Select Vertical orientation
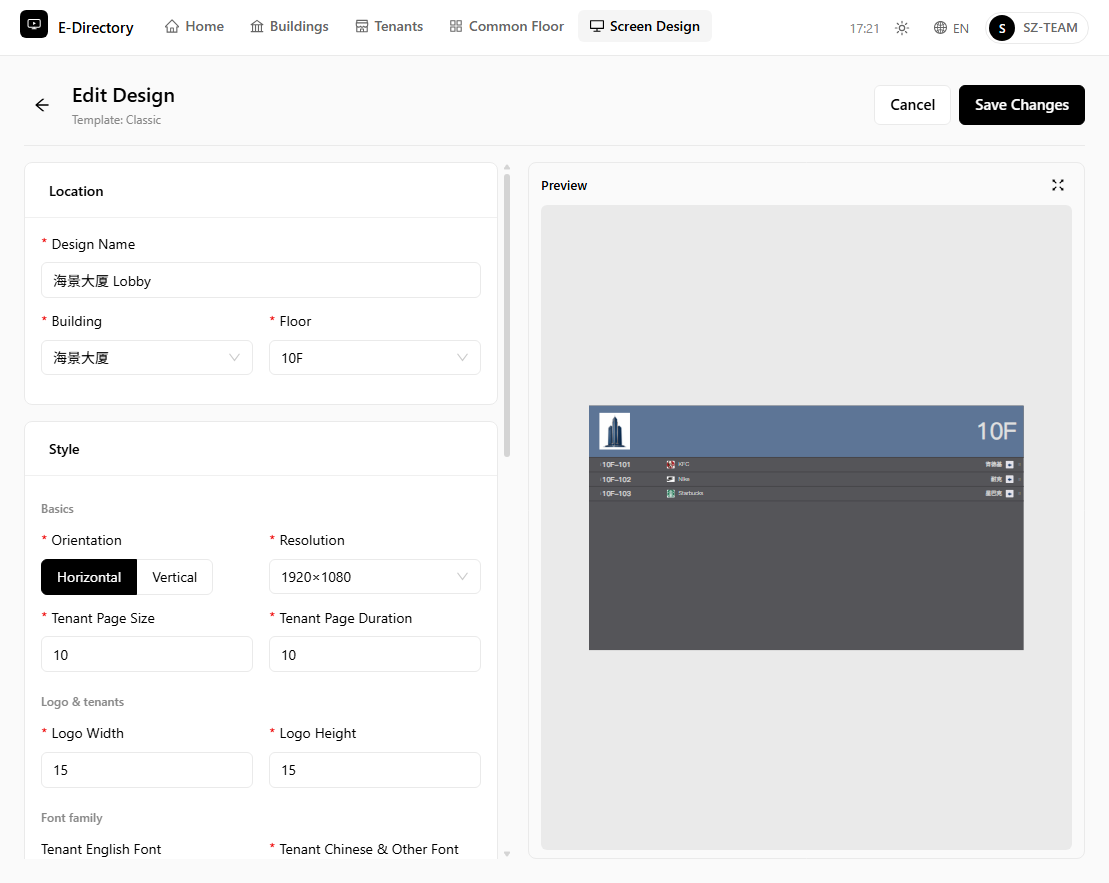This screenshot has height=883, width=1109. tap(175, 577)
